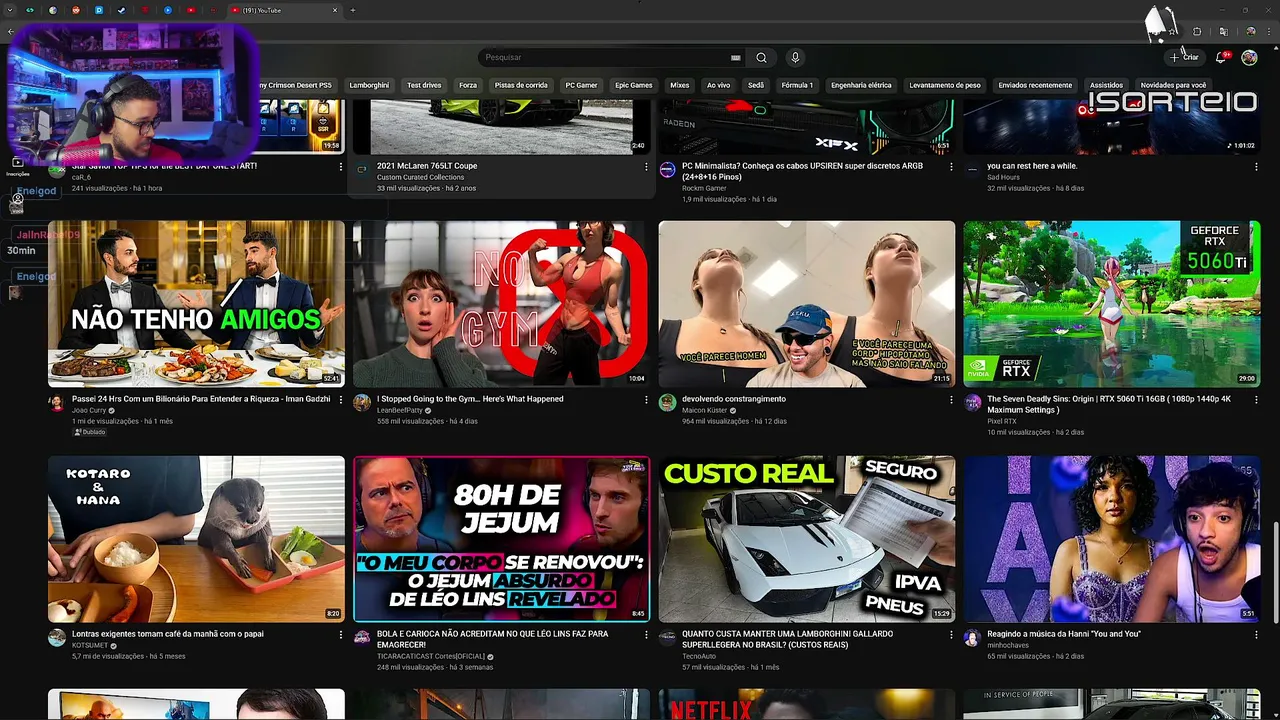Play the GeForce RTX 5060 Ti thumbnail
The width and height of the screenshot is (1280, 720).
[1112, 304]
